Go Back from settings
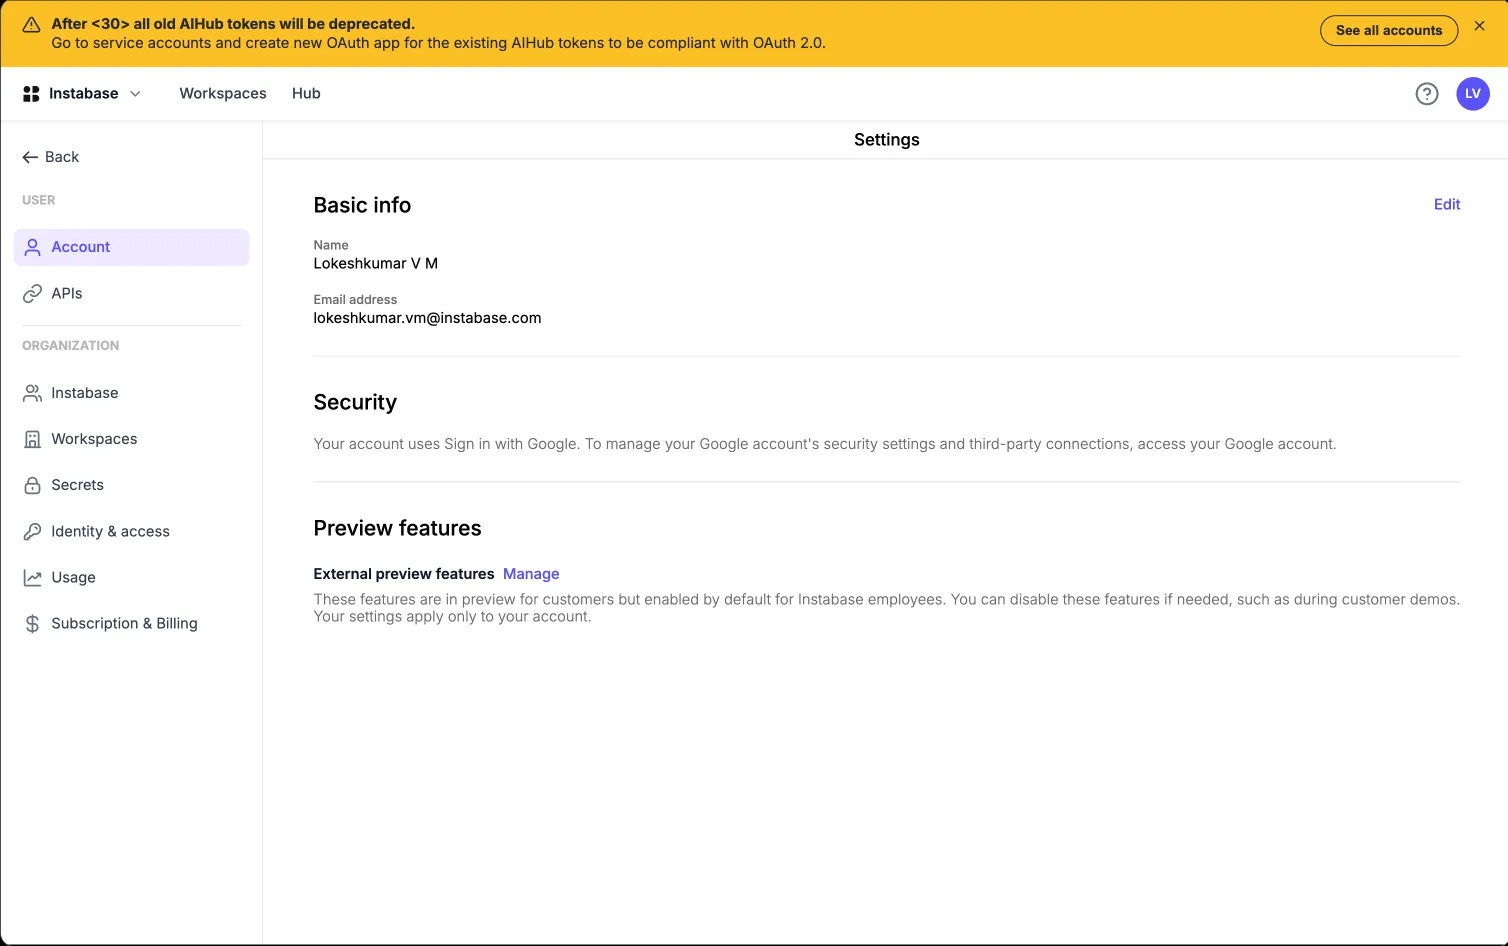Screen dimensions: 1508x946 point(51,157)
